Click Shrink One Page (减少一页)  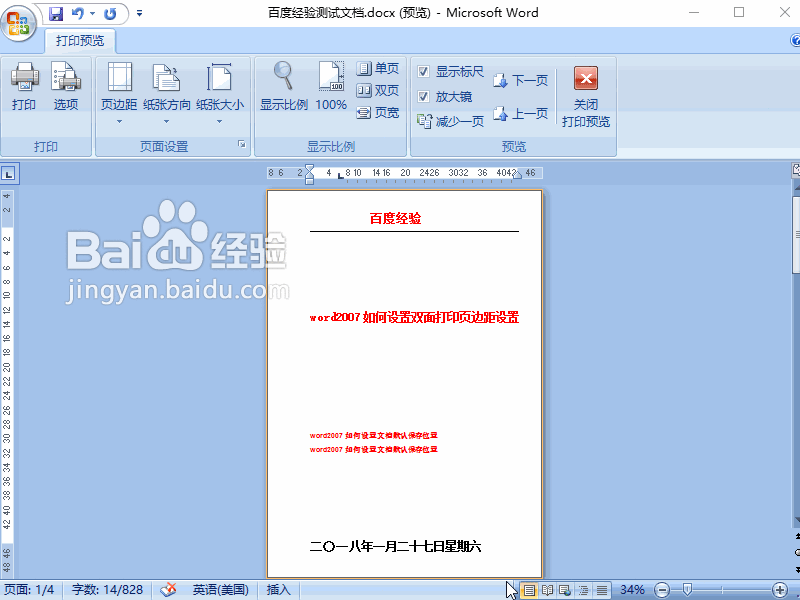[451, 121]
